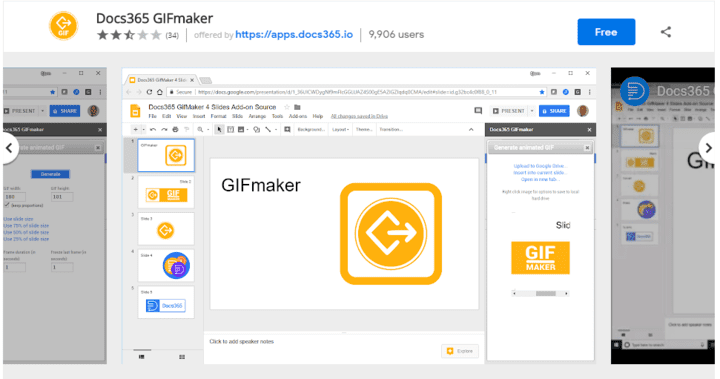Click the new slide plus icon
This screenshot has width=720, height=379.
135,130
